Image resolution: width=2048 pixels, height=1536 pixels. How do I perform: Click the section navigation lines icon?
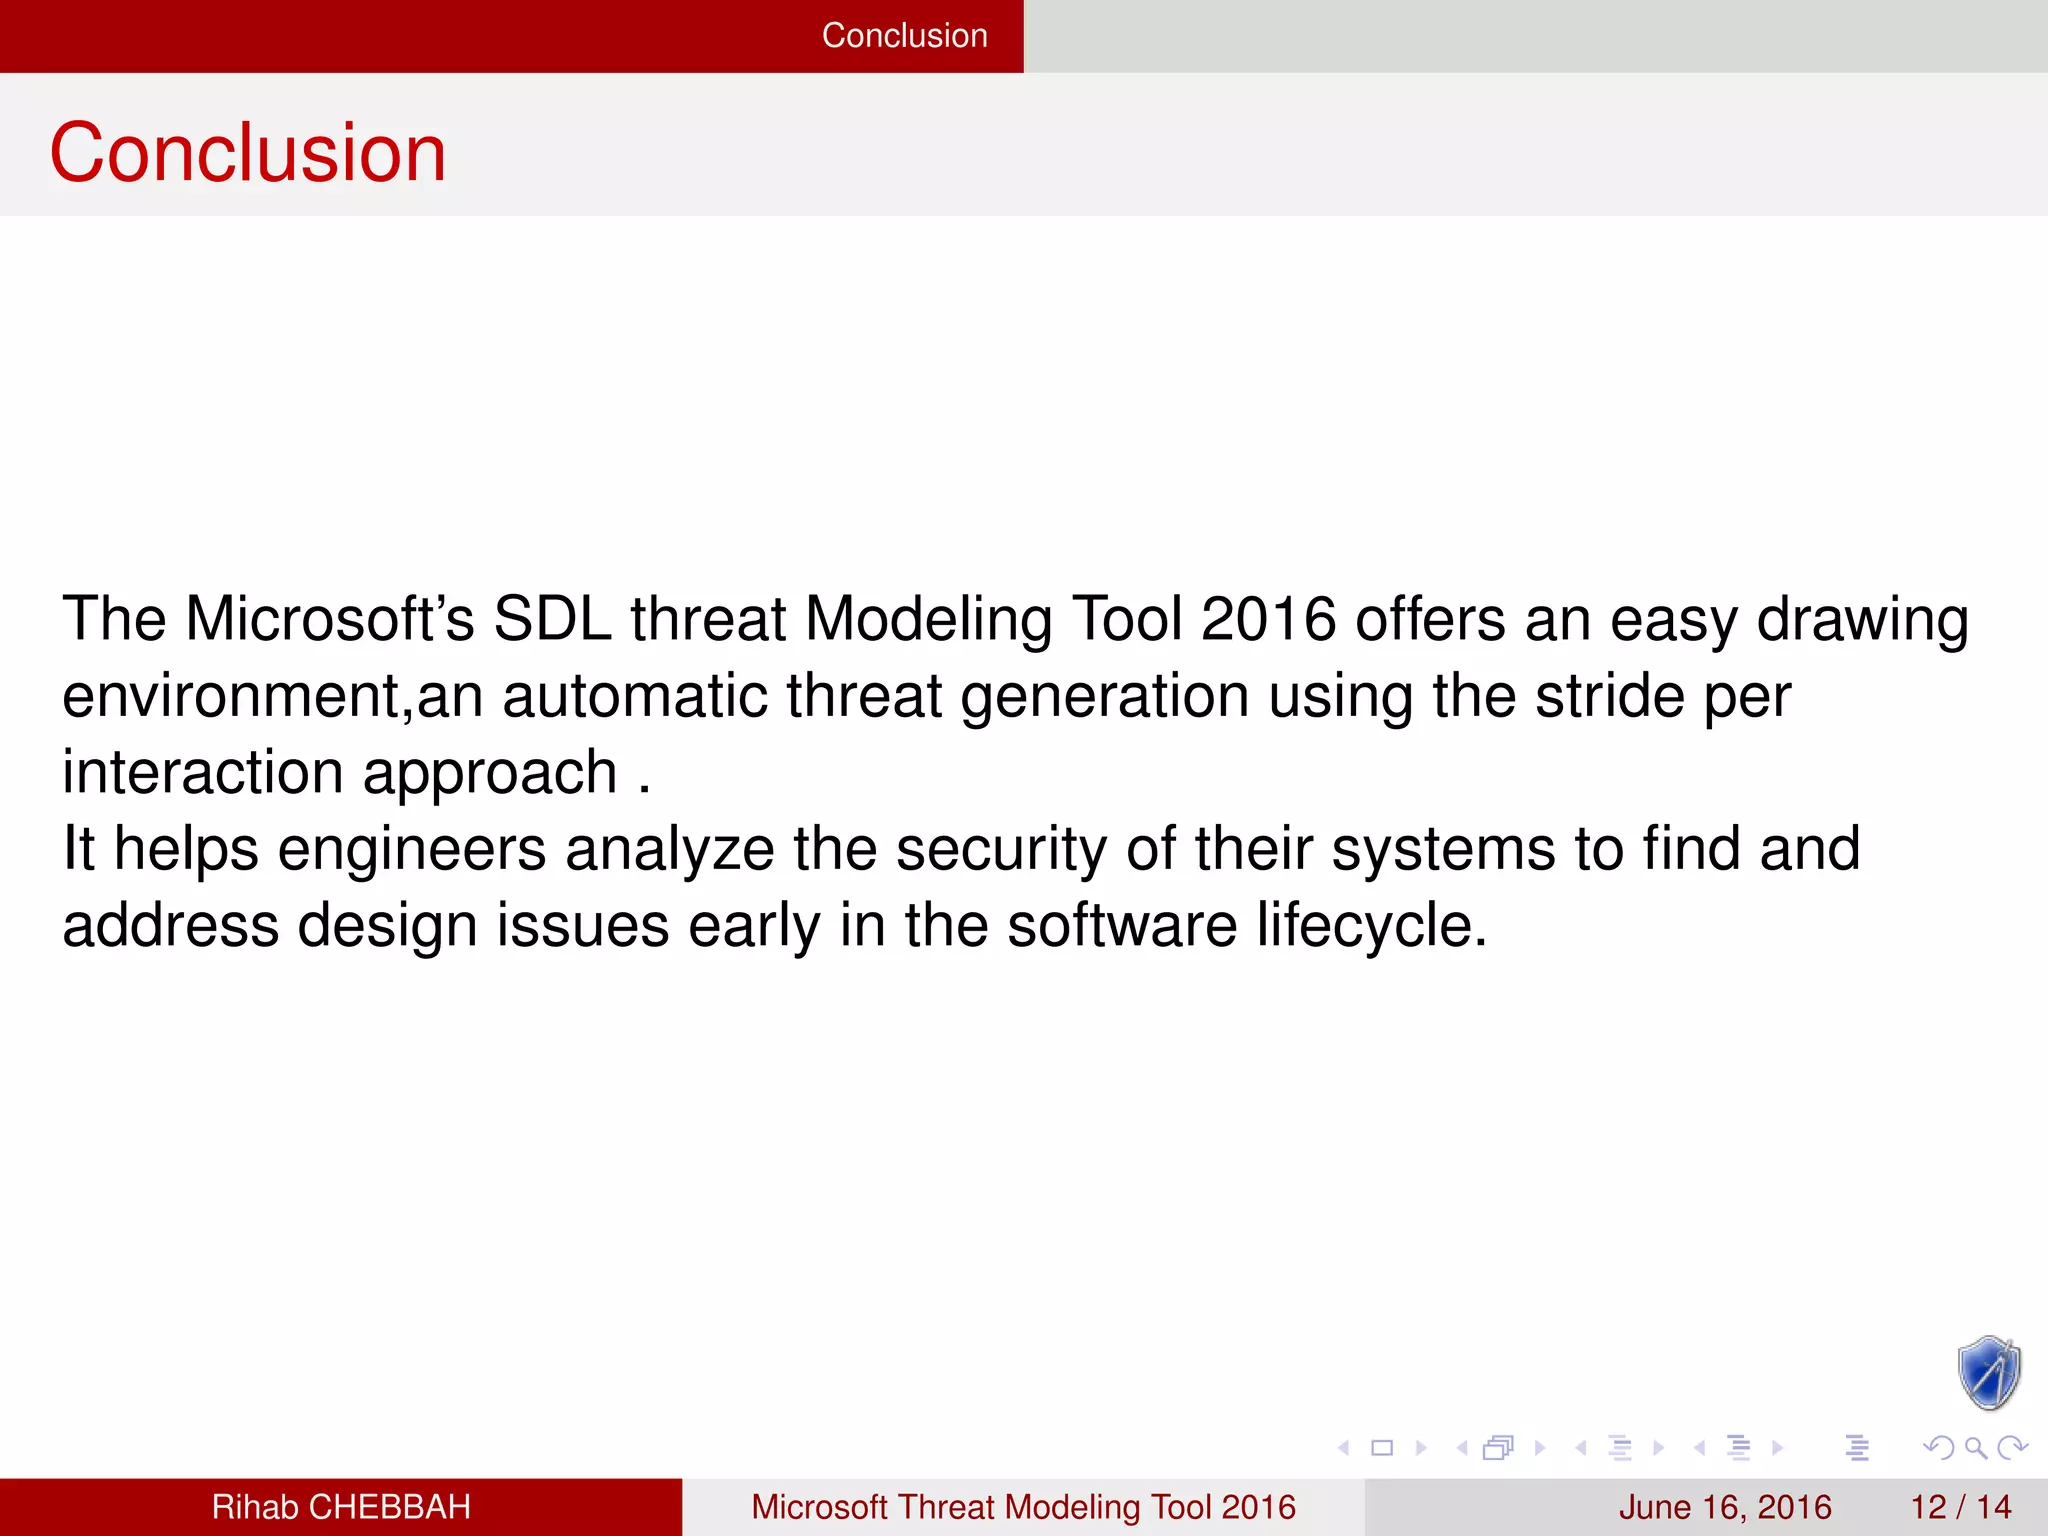(1739, 1447)
